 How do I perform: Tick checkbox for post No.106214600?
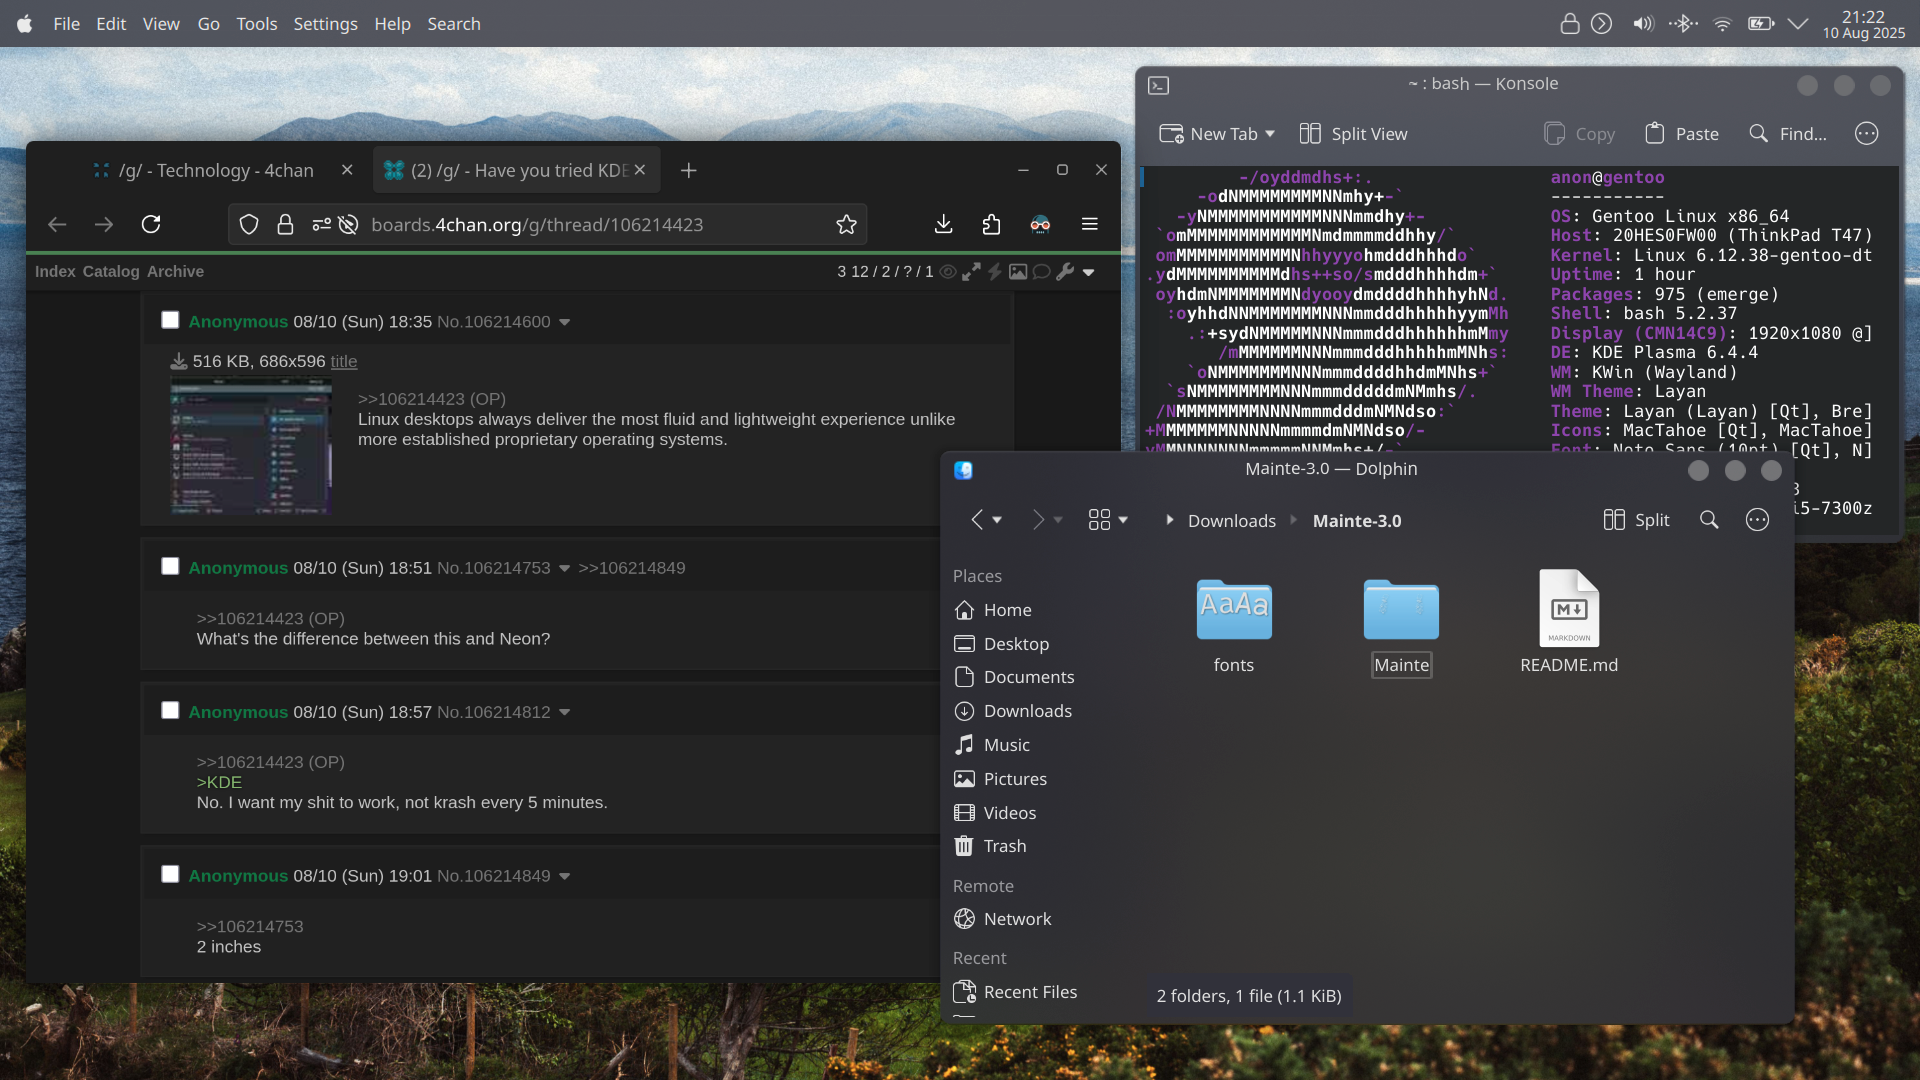(170, 320)
